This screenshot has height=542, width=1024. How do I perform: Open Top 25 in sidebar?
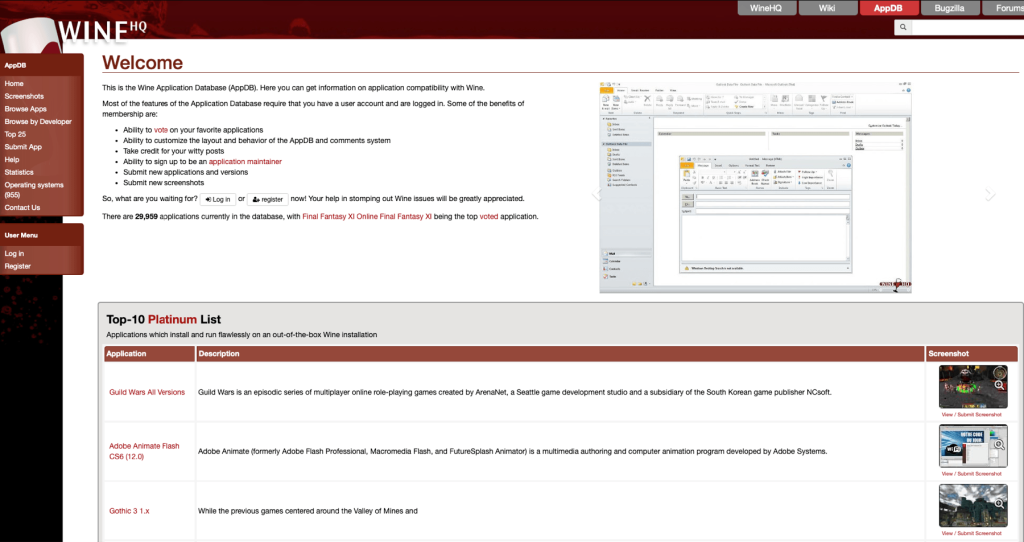click(15, 134)
